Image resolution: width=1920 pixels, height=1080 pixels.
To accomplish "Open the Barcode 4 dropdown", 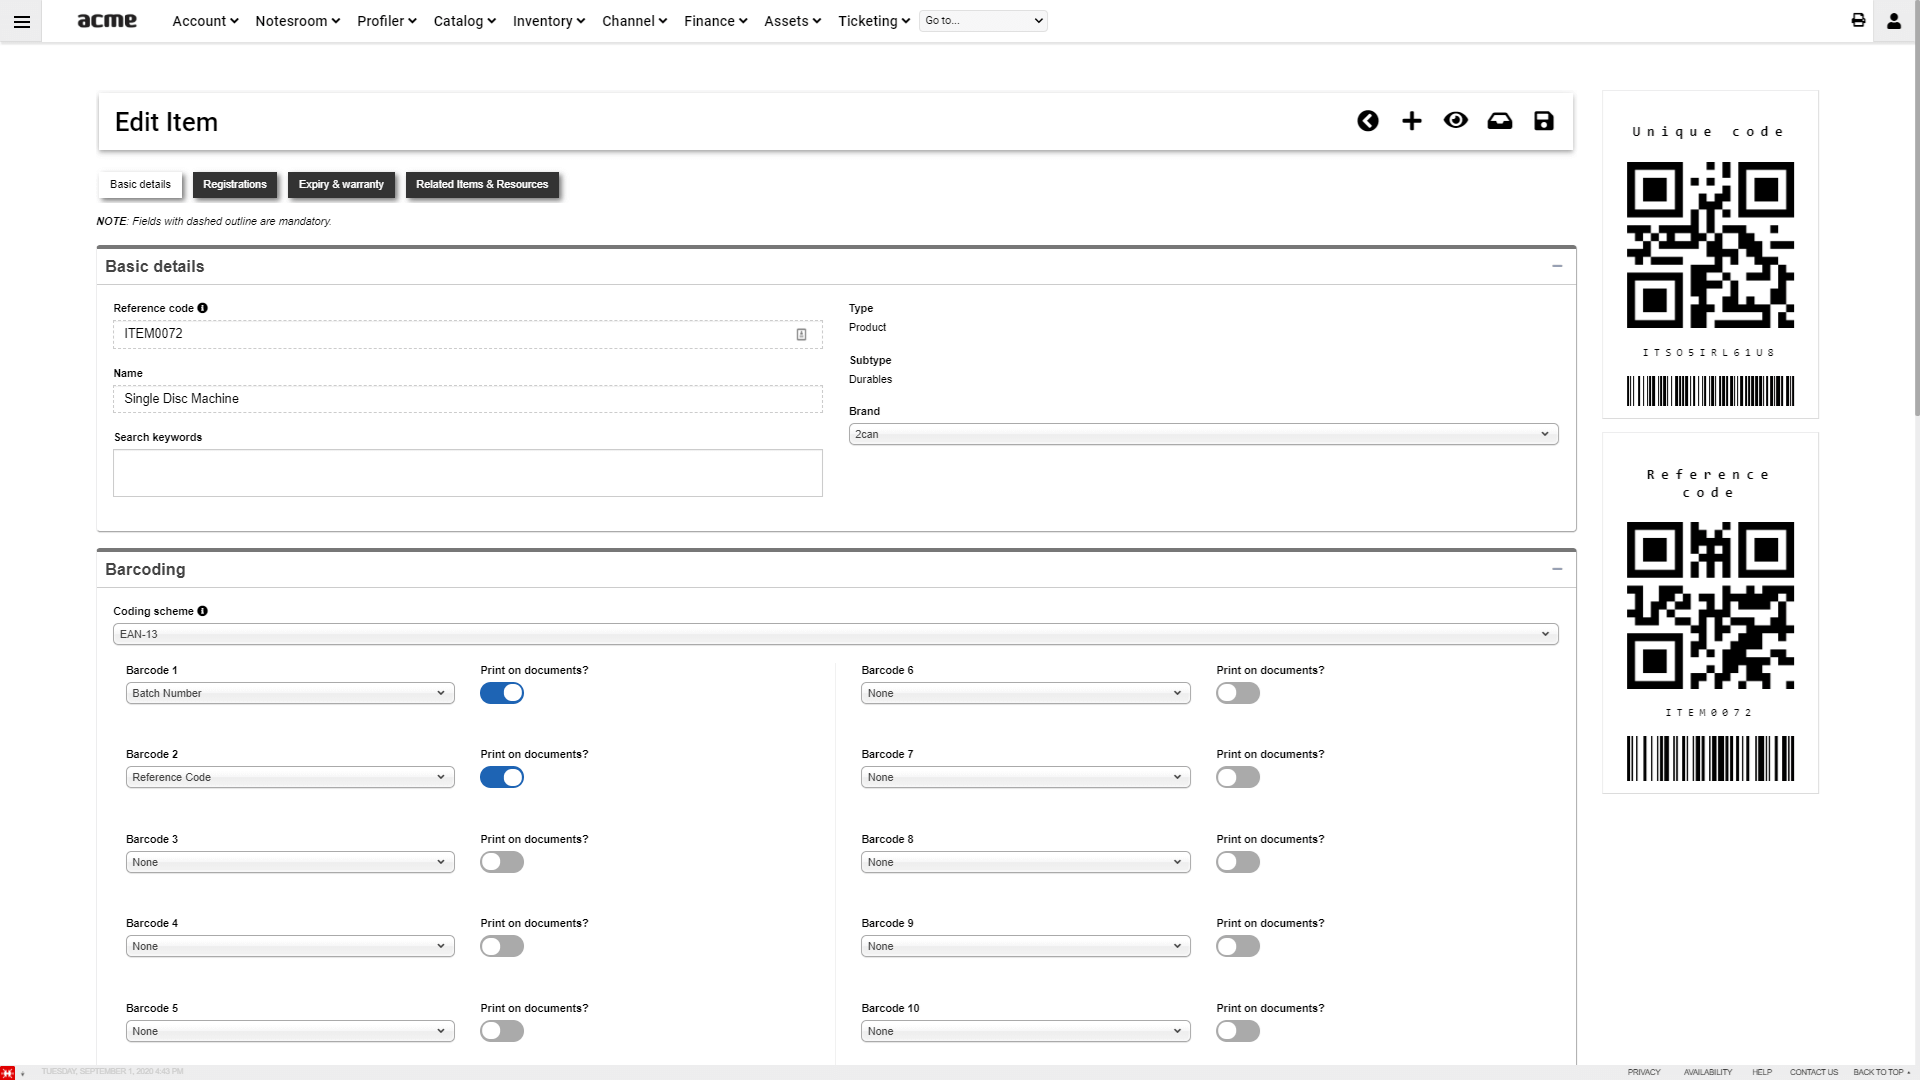I will click(290, 946).
